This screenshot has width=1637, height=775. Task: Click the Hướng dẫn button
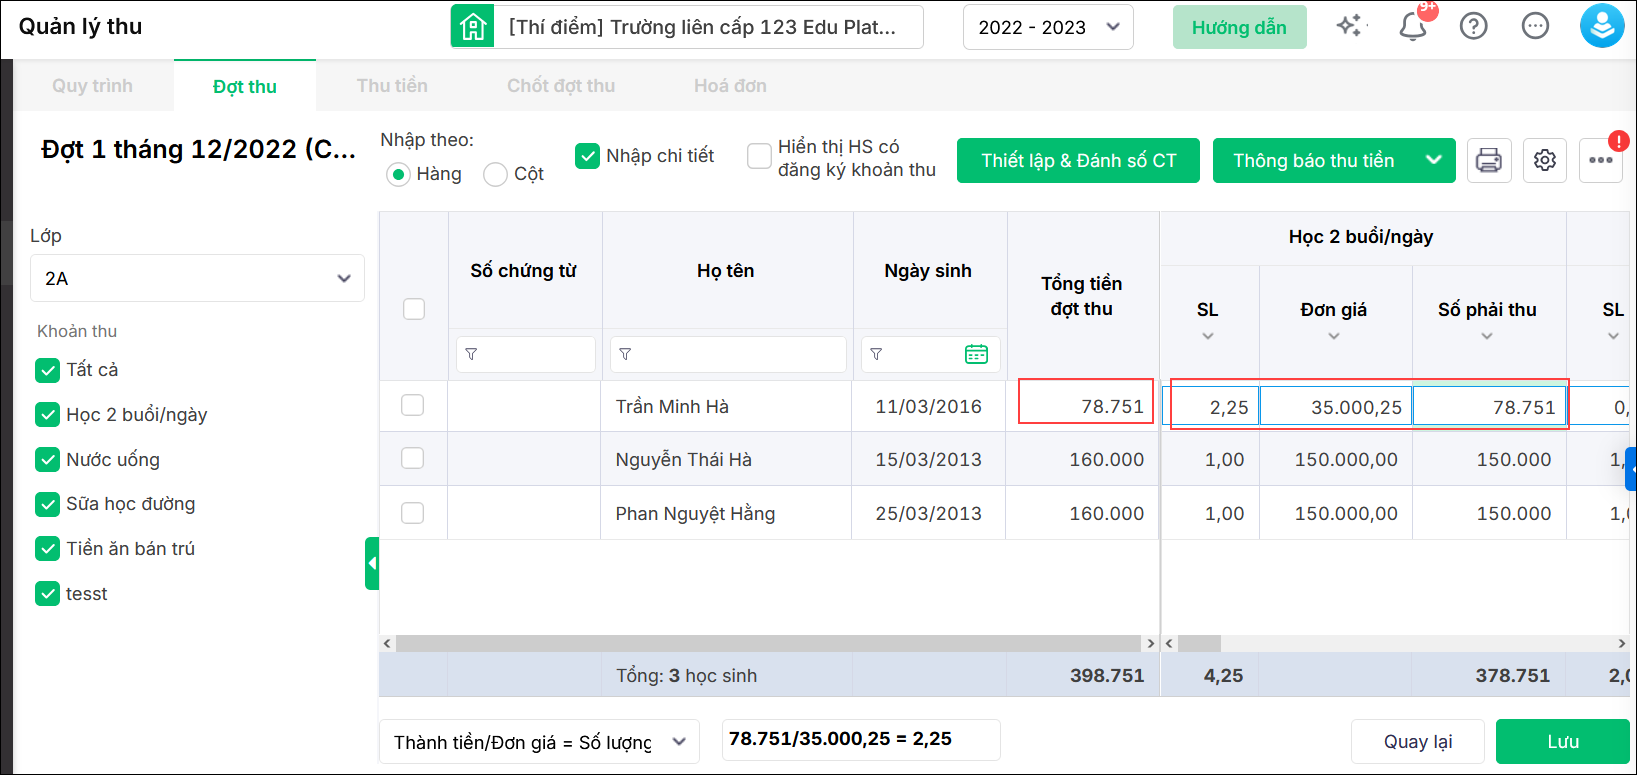coord(1239,27)
